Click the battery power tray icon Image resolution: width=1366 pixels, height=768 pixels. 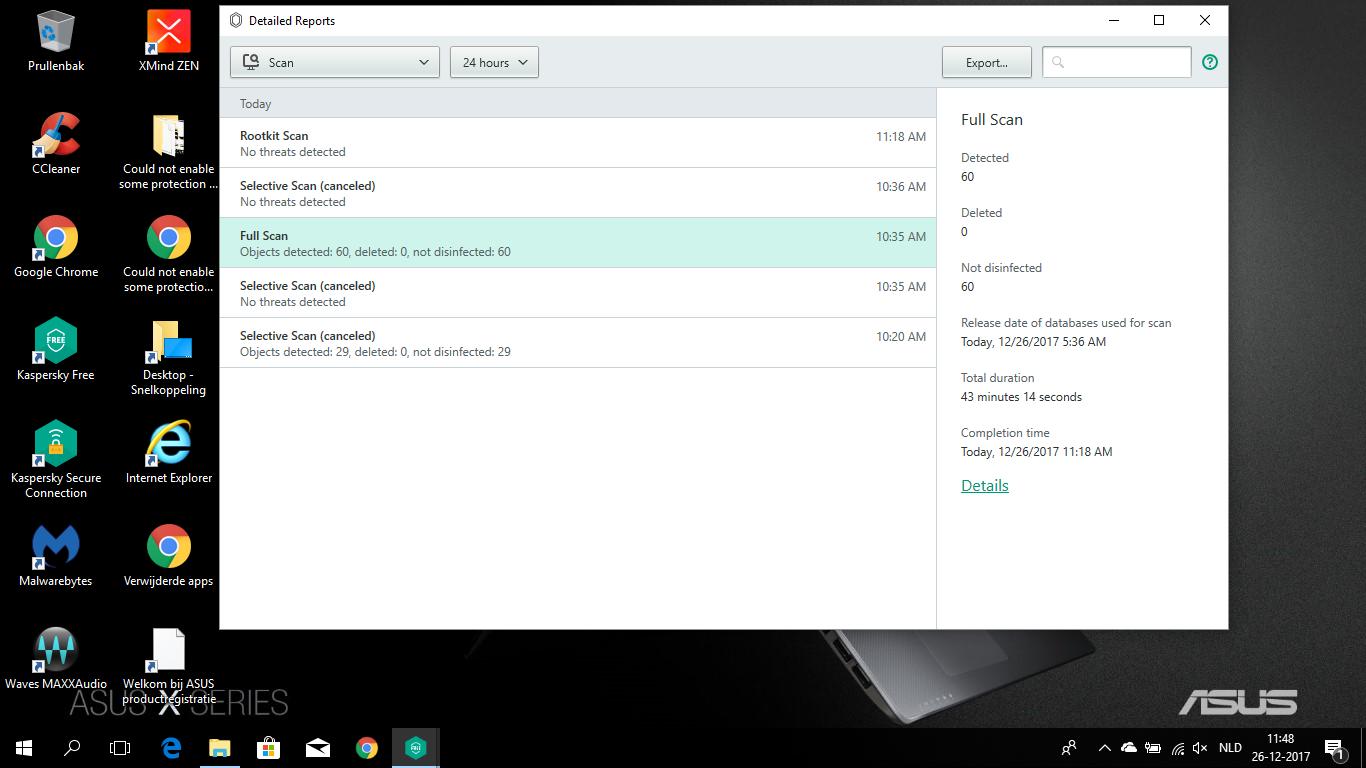point(1153,747)
